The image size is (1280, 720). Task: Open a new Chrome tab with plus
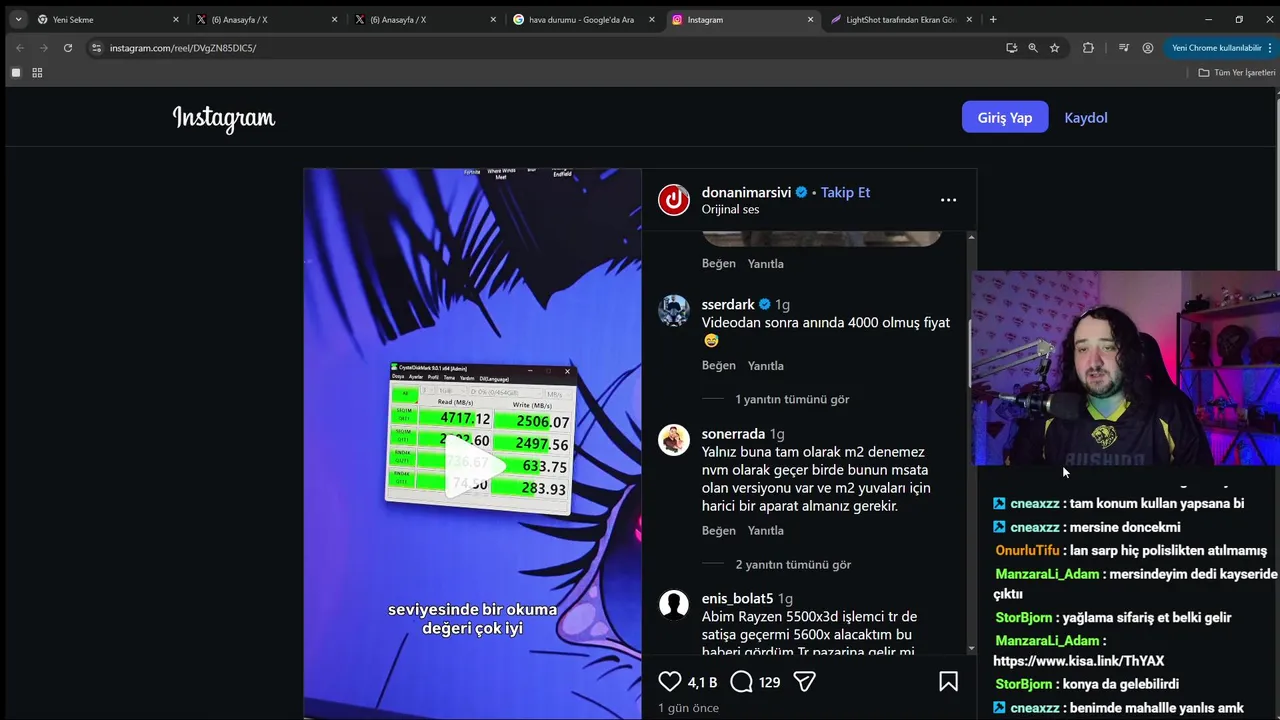coord(992,19)
